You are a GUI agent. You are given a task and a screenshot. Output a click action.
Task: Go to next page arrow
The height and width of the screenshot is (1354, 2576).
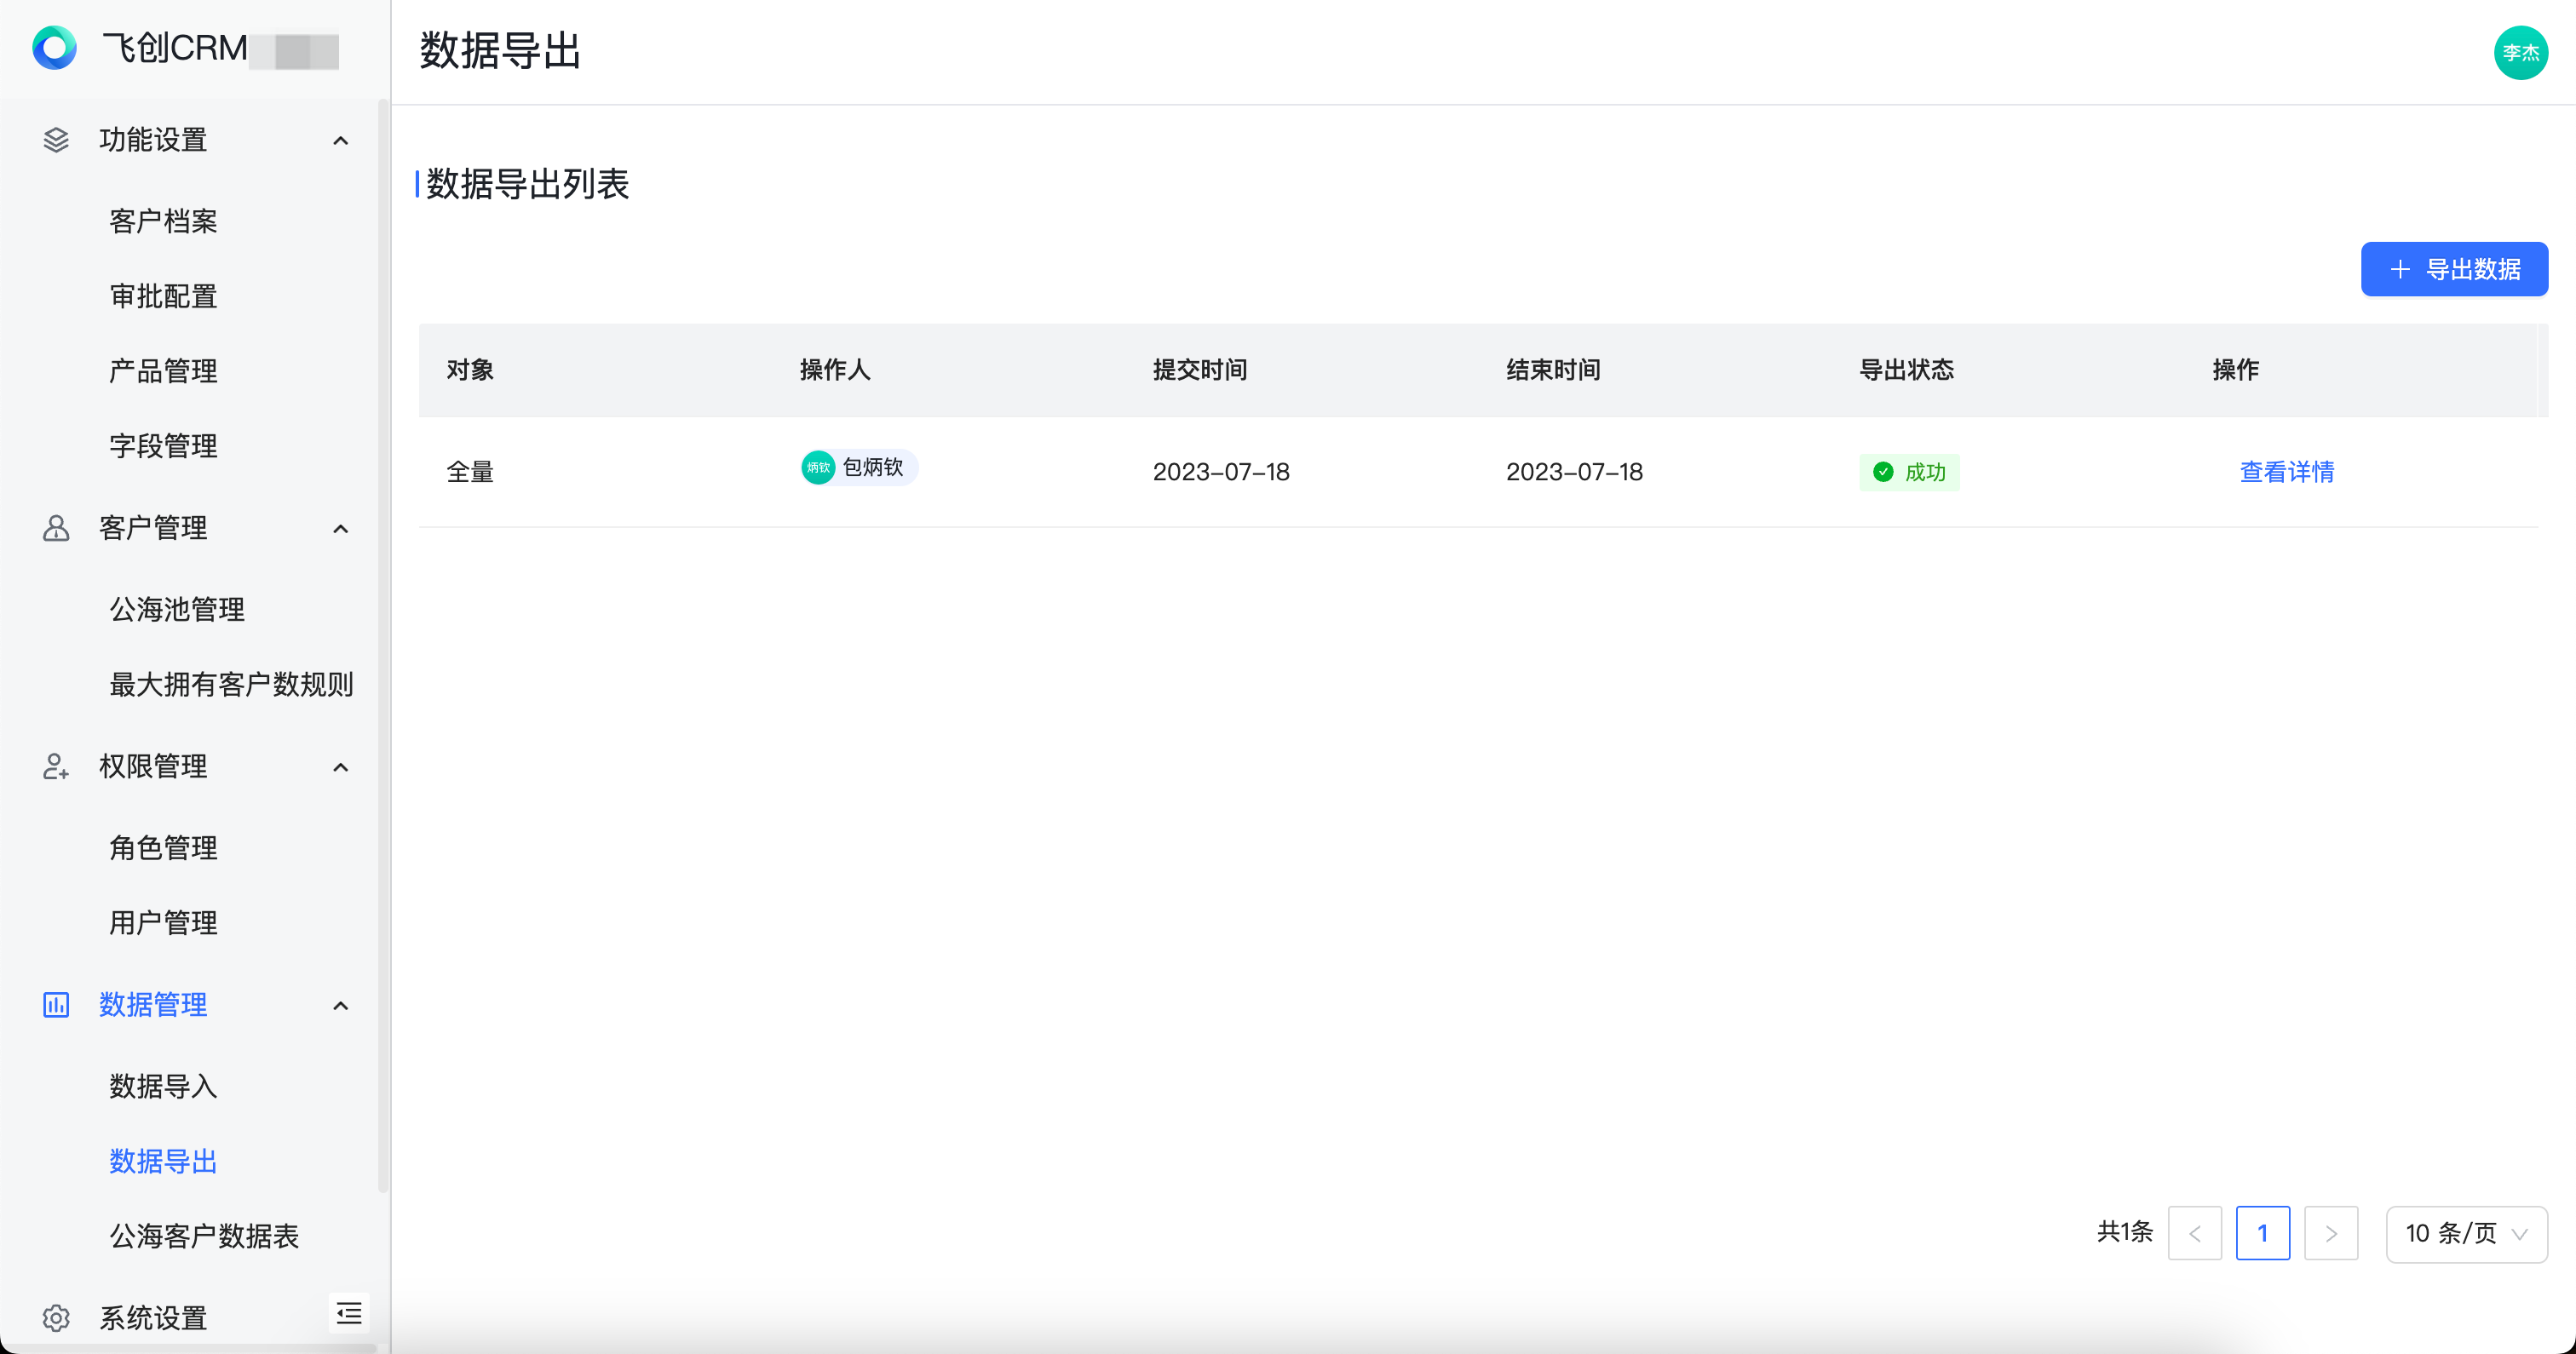pyautogui.click(x=2331, y=1234)
